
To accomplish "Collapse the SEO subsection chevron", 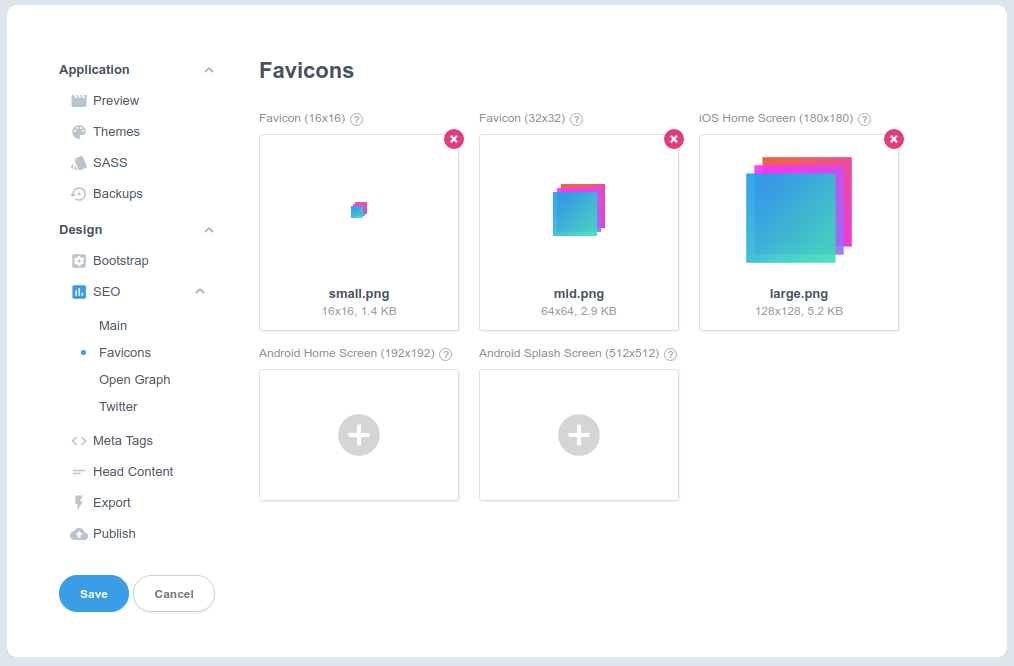I will pyautogui.click(x=199, y=291).
